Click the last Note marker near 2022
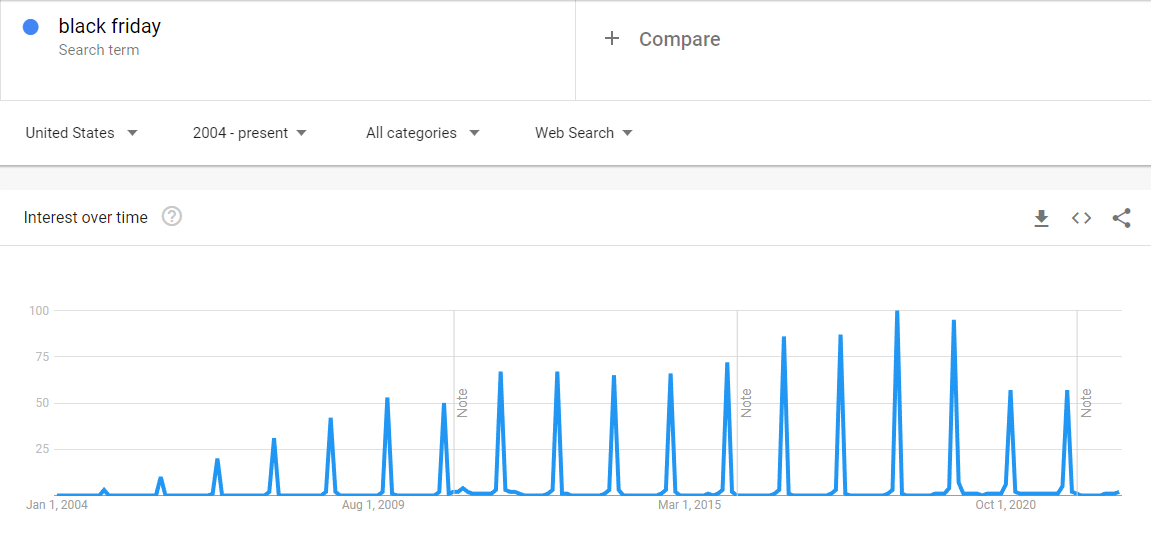The height and width of the screenshot is (536, 1151). coord(1086,402)
